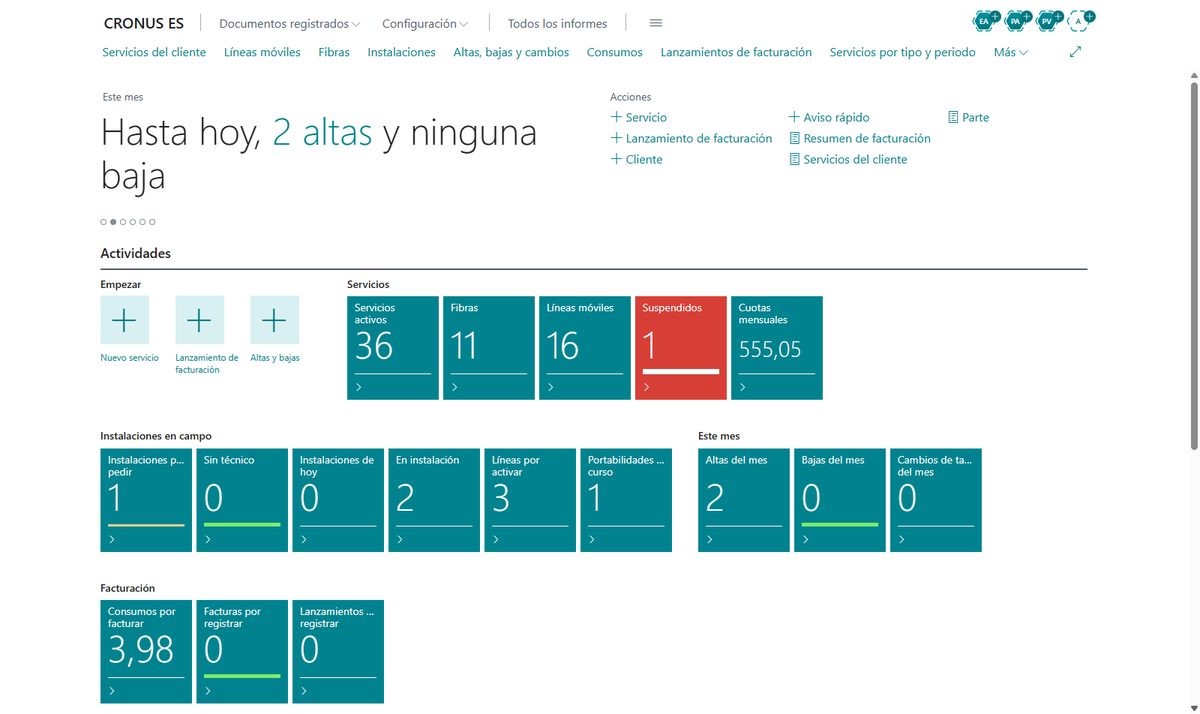
Task: Open the Servicios del cliente navigation tab
Action: pyautogui.click(x=154, y=52)
